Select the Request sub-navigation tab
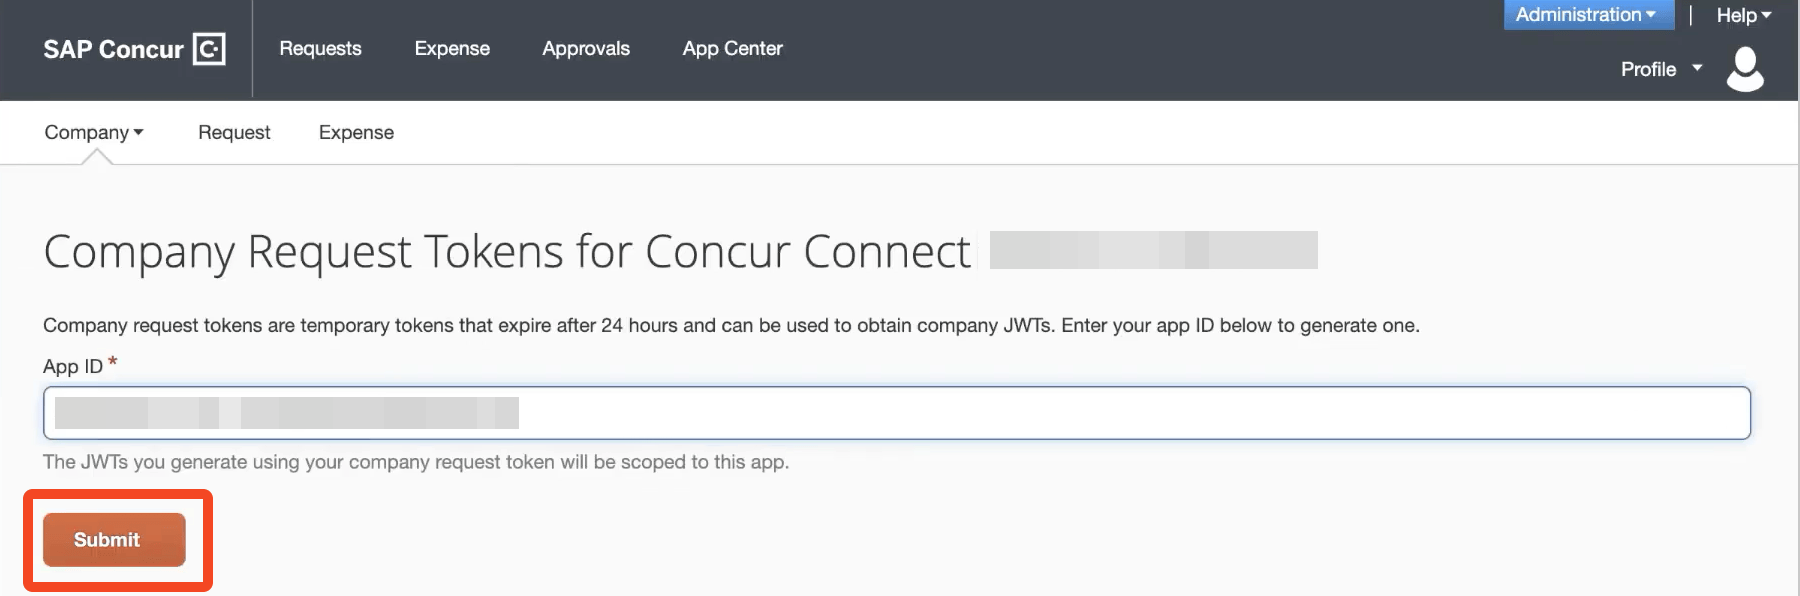Viewport: 1800px width, 596px height. [234, 132]
